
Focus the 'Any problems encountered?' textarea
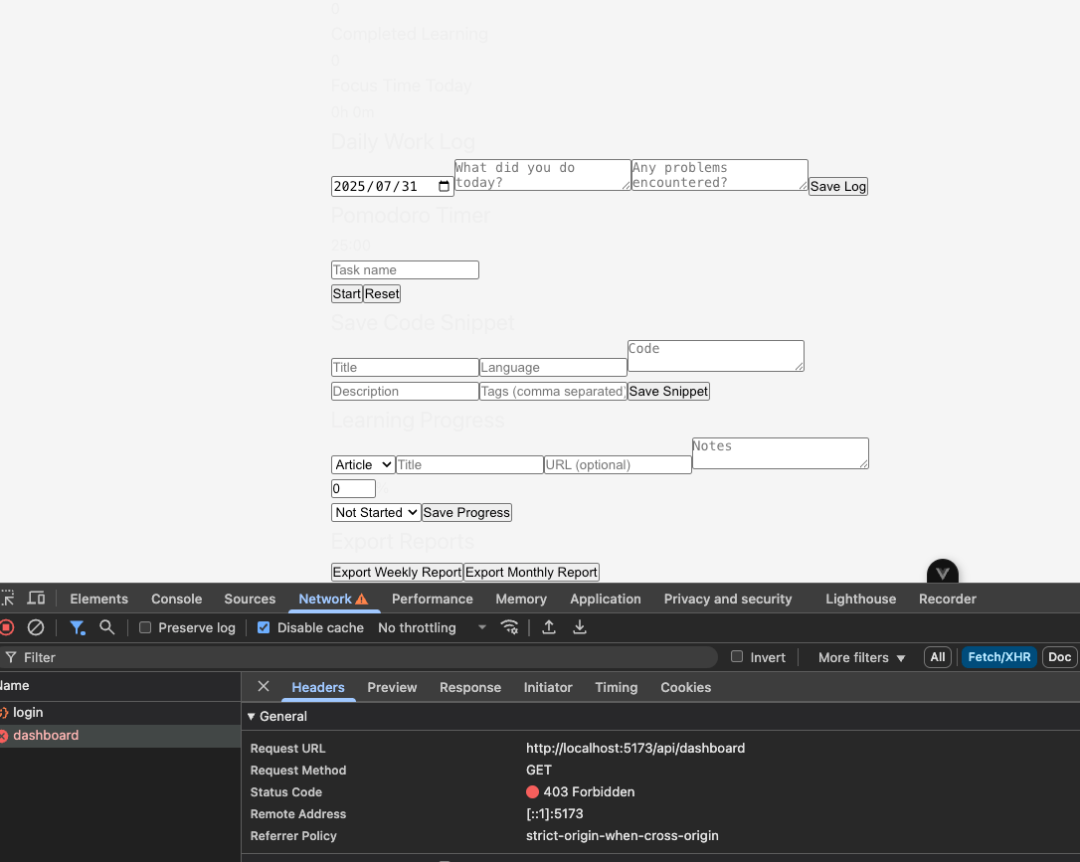(x=719, y=175)
